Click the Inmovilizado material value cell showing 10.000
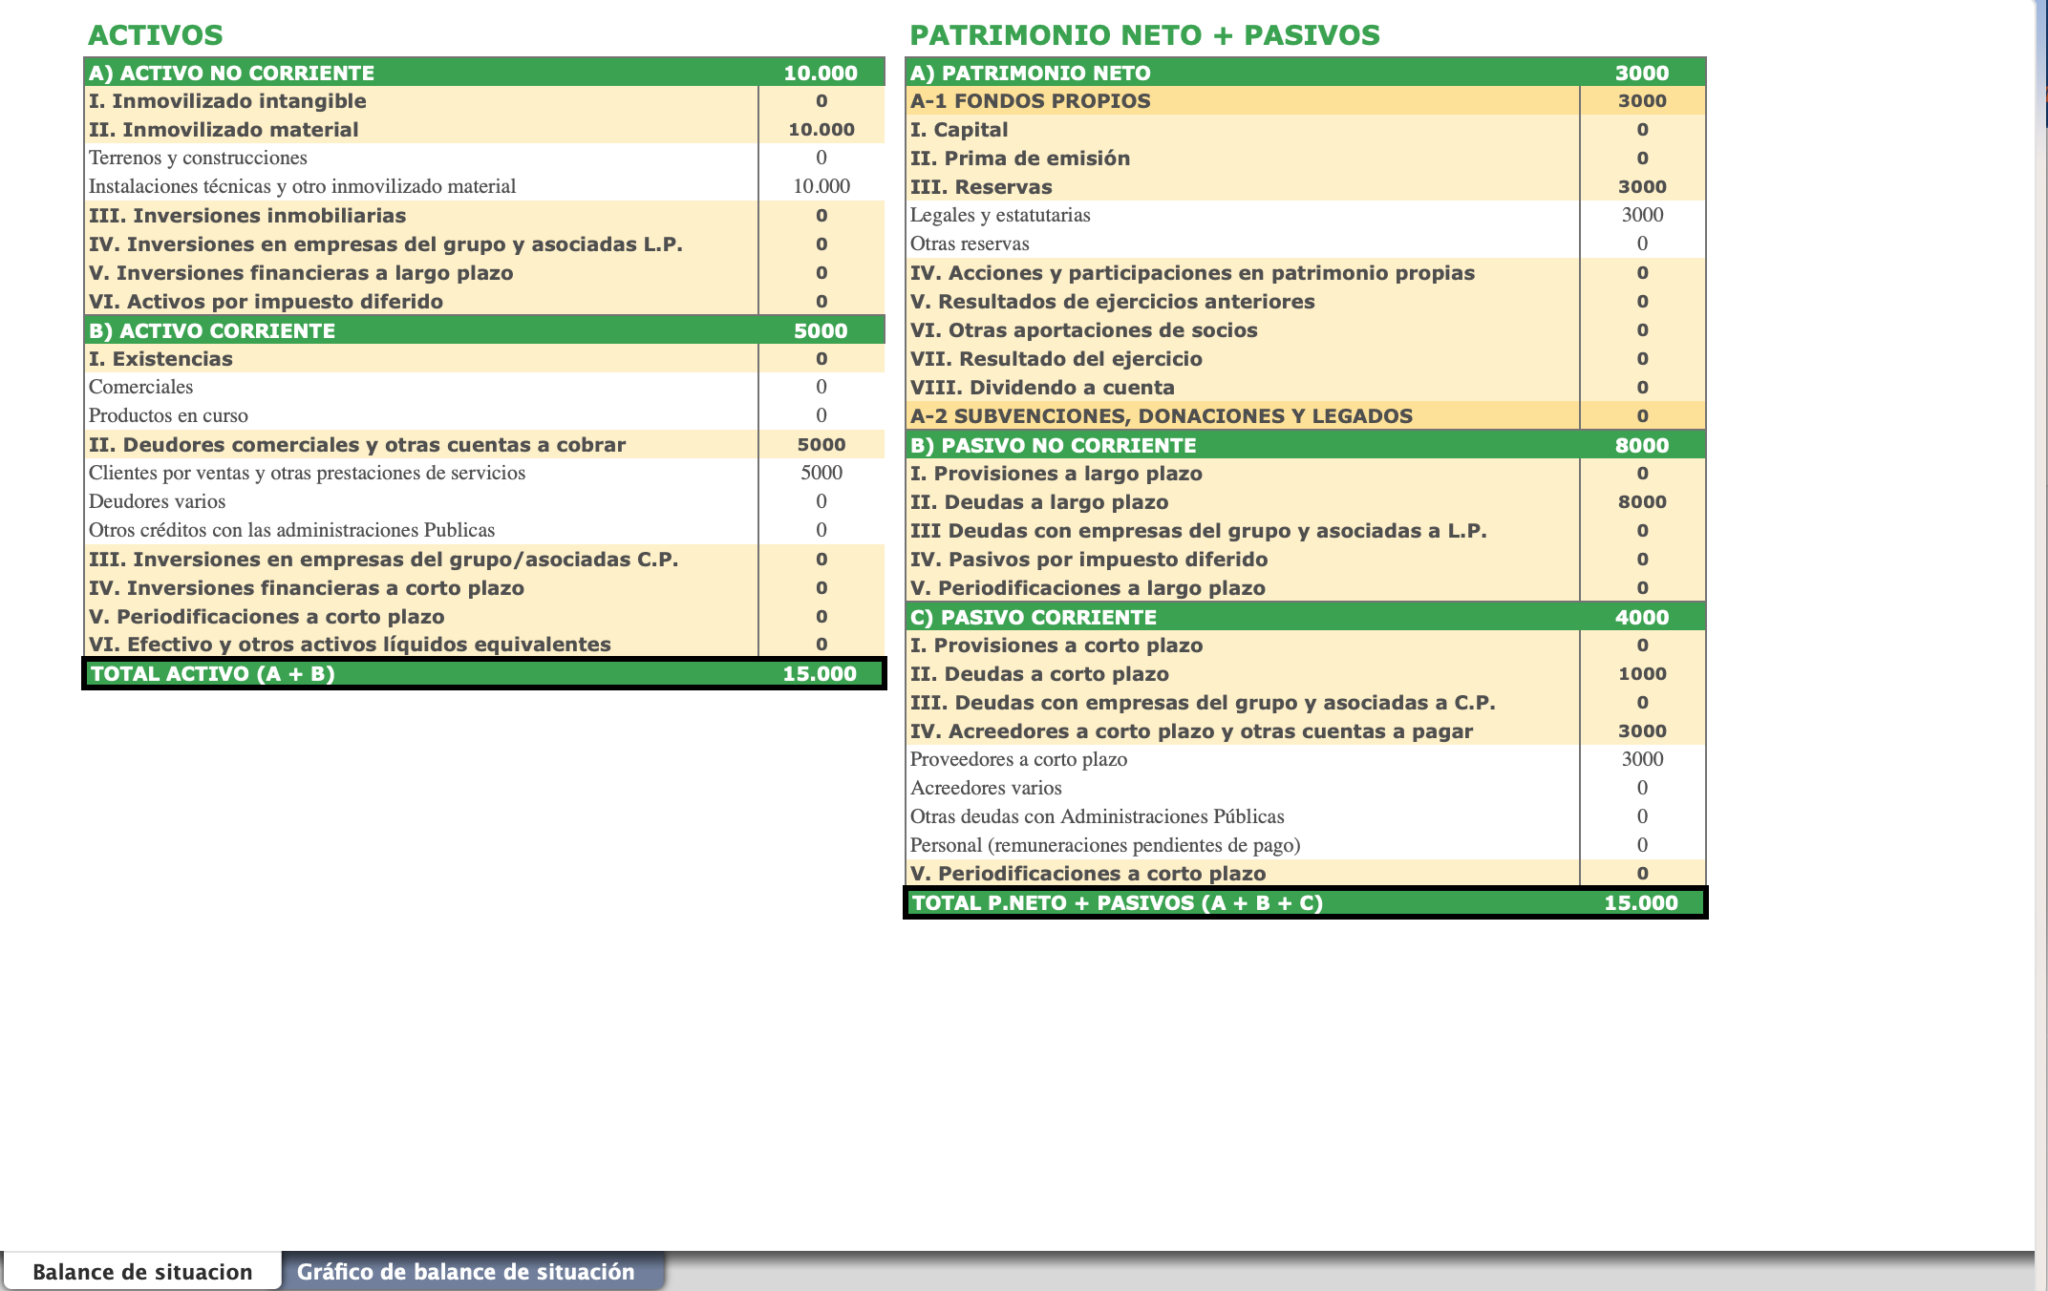The height and width of the screenshot is (1291, 2048). 822,129
